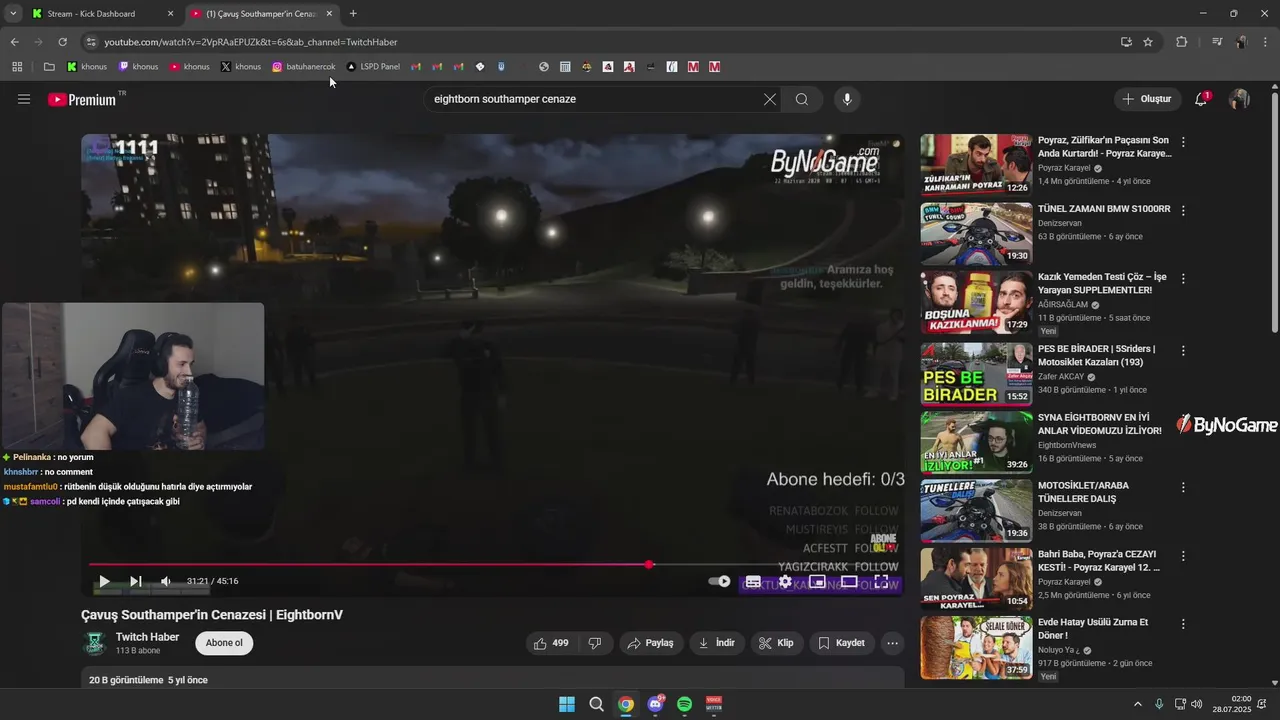1280x720 pixels.
Task: Run search with the magnifier button
Action: (x=802, y=99)
